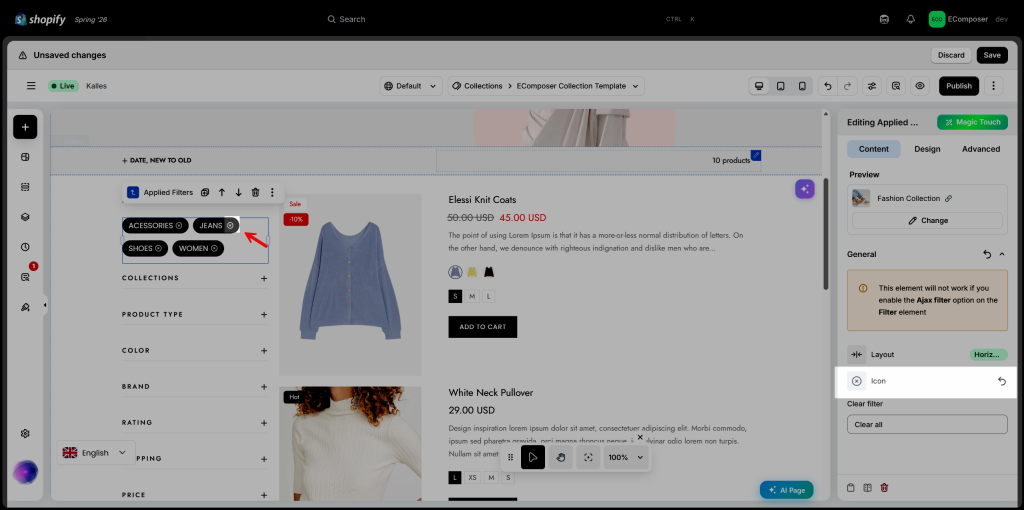The width and height of the screenshot is (1024, 510).
Task: Open the English language selector
Action: [96, 453]
